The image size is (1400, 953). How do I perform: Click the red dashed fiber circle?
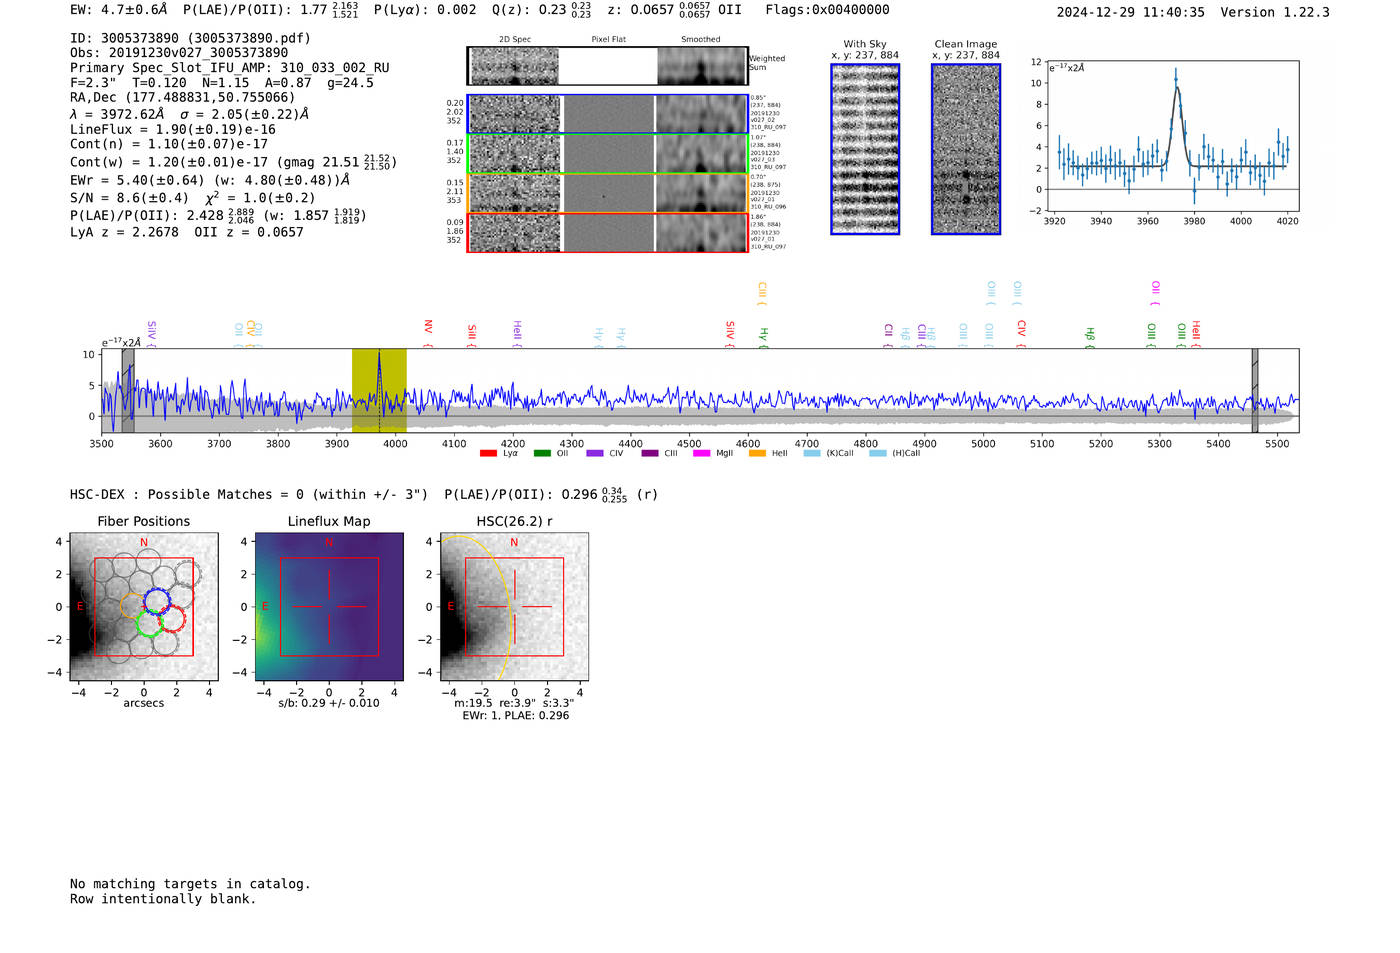click(172, 618)
